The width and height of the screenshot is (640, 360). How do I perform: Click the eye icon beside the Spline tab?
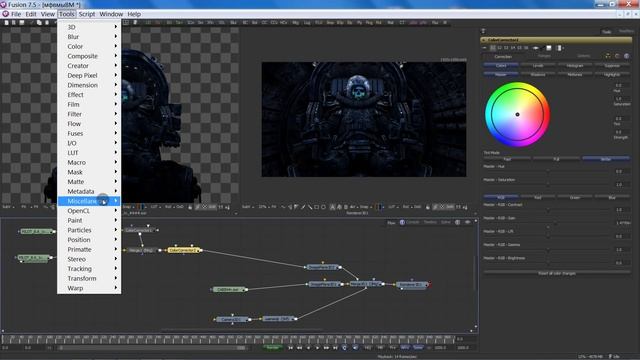467,222
